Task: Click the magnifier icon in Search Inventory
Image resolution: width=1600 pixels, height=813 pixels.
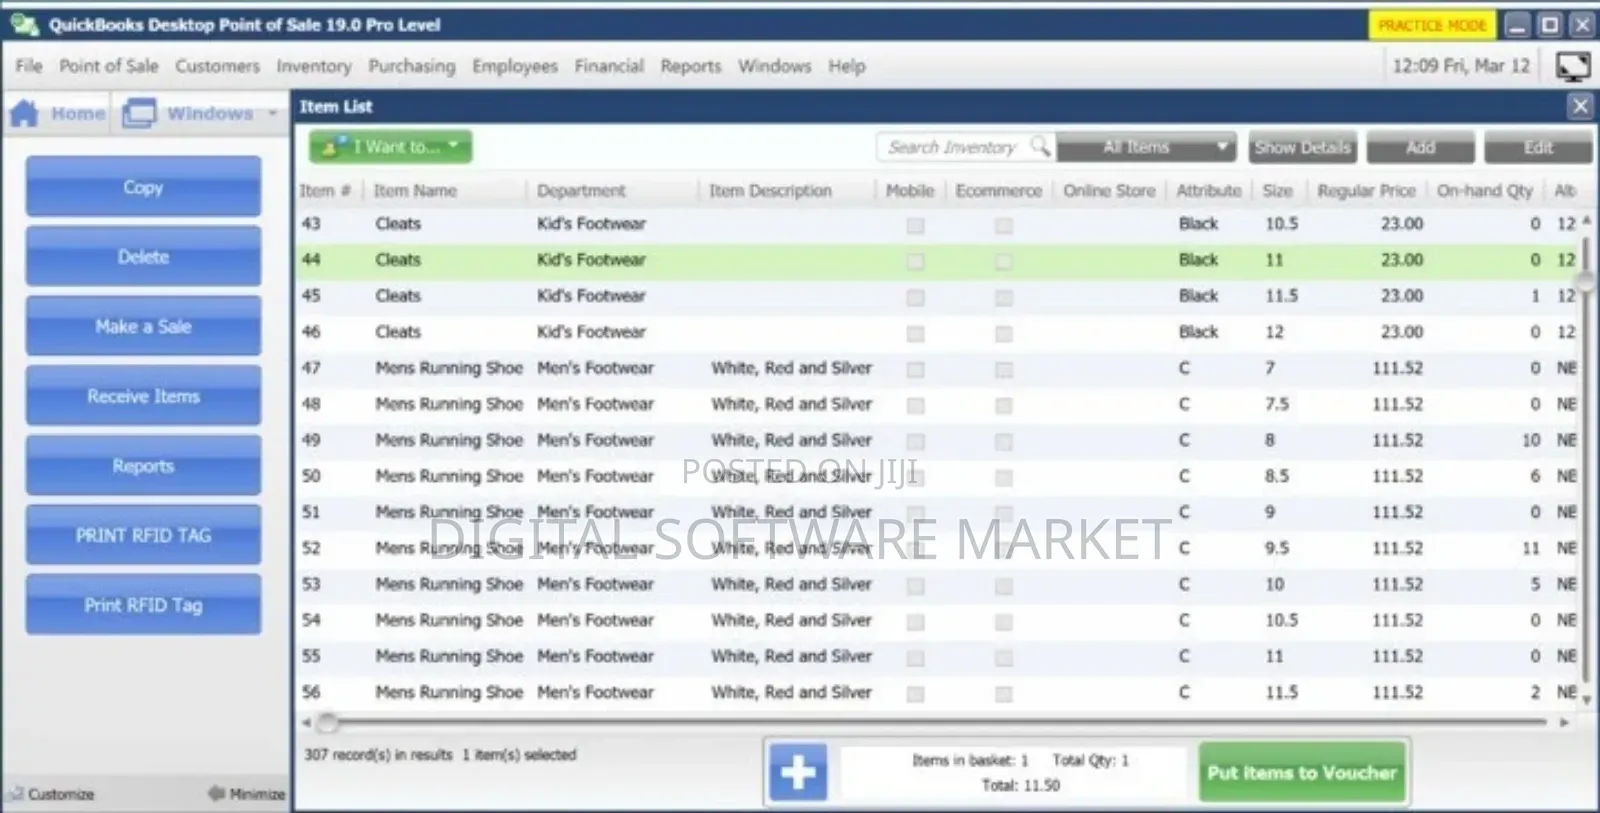Action: (x=1040, y=146)
